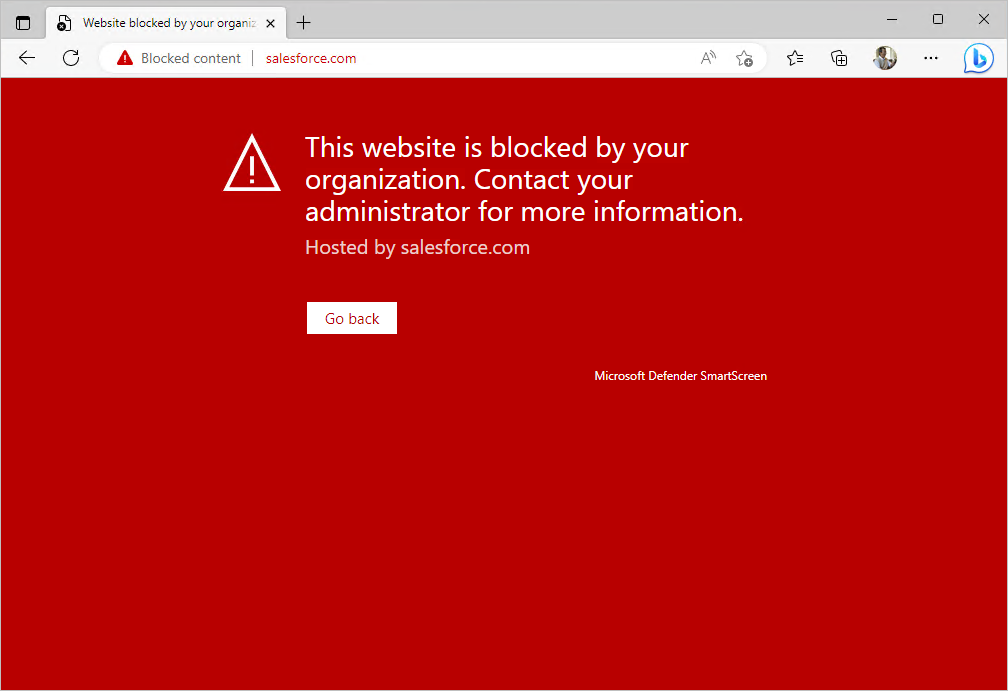Minimize the browser window
Screen dimensions: 1008x691
click(x=892, y=19)
